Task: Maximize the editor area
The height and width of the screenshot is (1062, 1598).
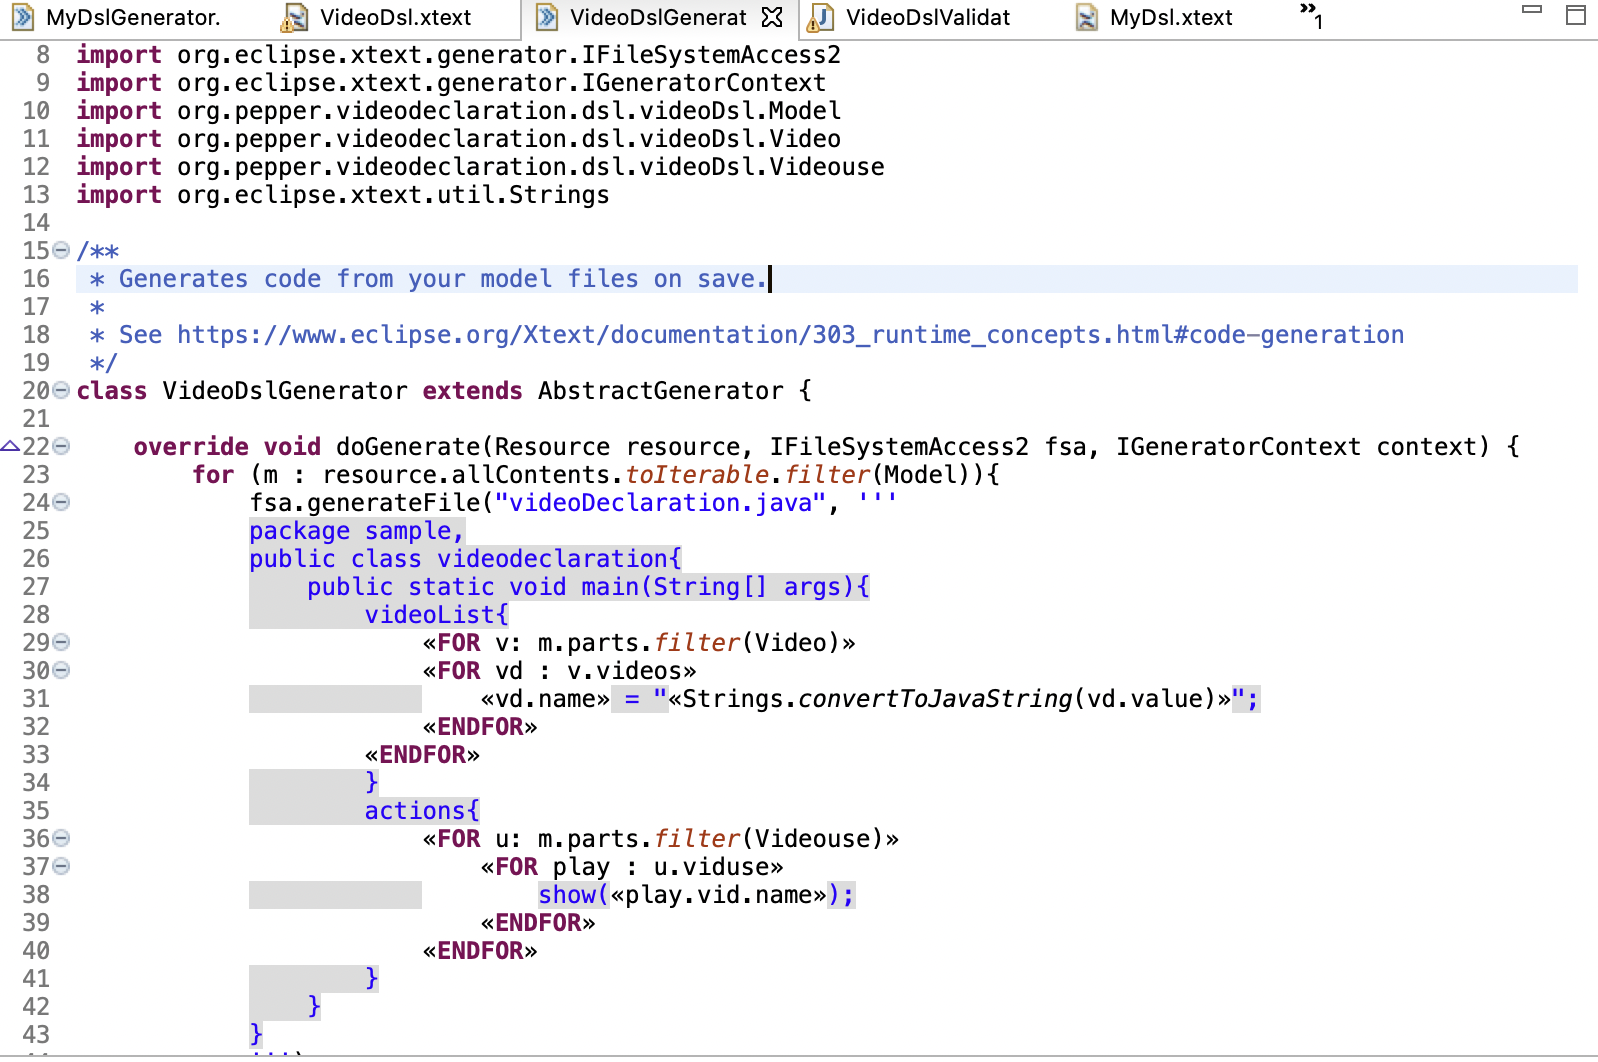Action: coord(1576,14)
